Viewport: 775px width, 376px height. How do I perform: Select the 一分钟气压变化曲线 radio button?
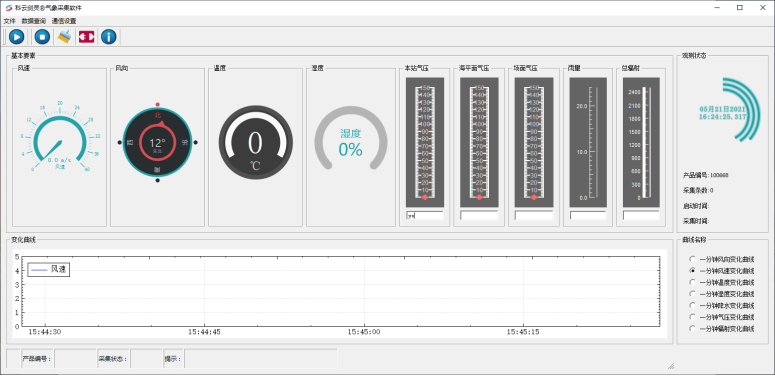point(692,317)
